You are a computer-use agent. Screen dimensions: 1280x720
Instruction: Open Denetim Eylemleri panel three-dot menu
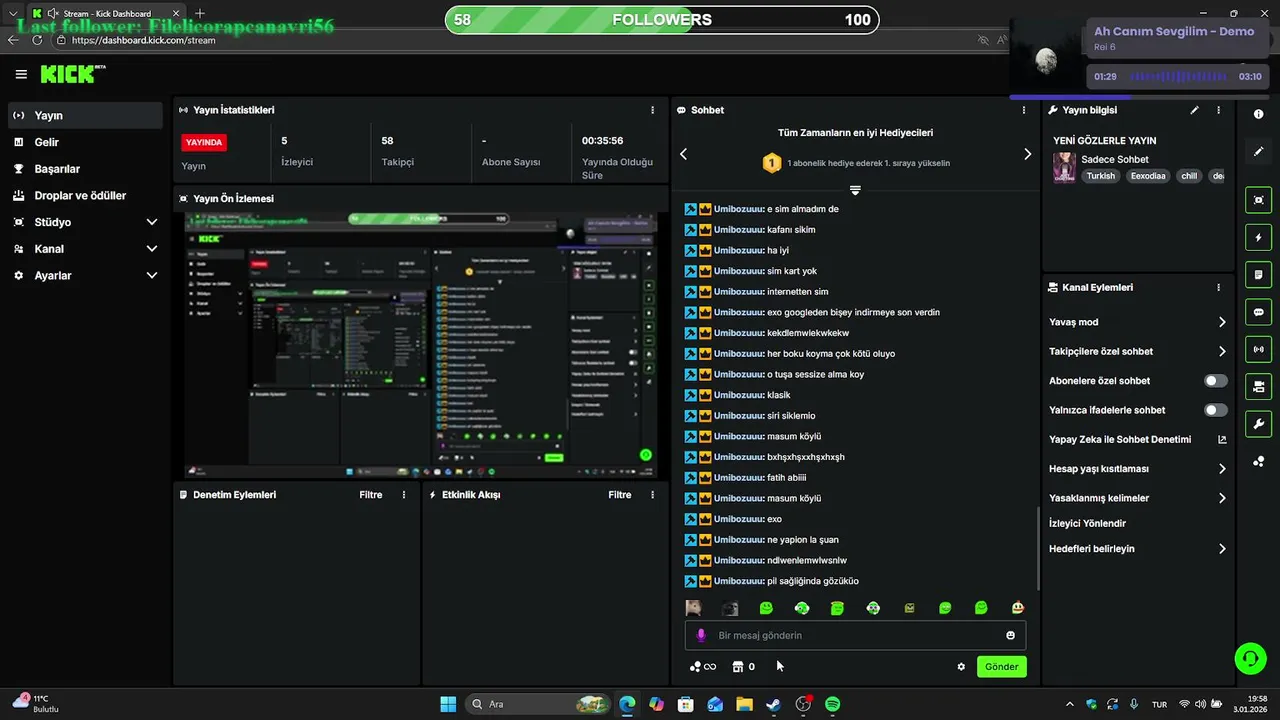pyautogui.click(x=404, y=495)
